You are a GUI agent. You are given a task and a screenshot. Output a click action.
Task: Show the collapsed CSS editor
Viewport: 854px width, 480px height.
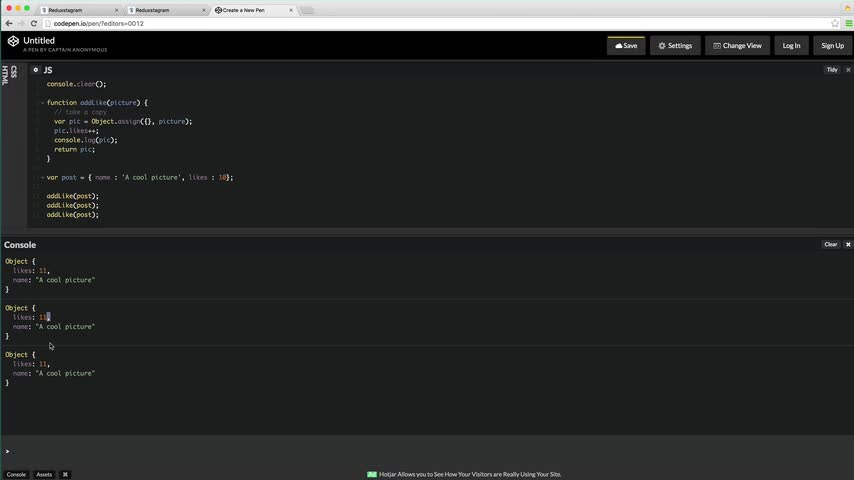point(14,72)
